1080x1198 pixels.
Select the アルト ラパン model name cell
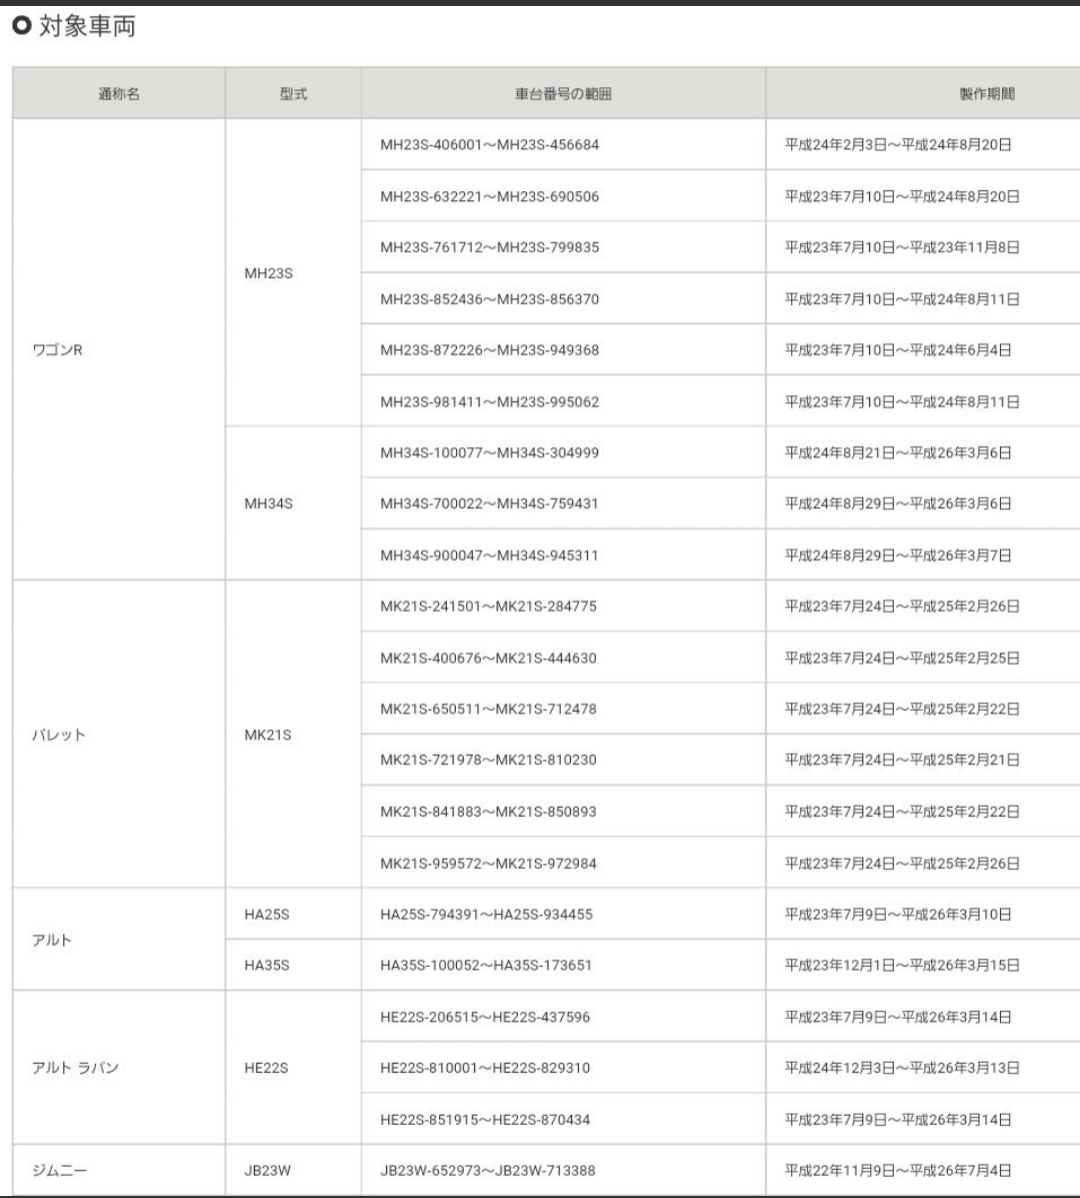tap(119, 1067)
